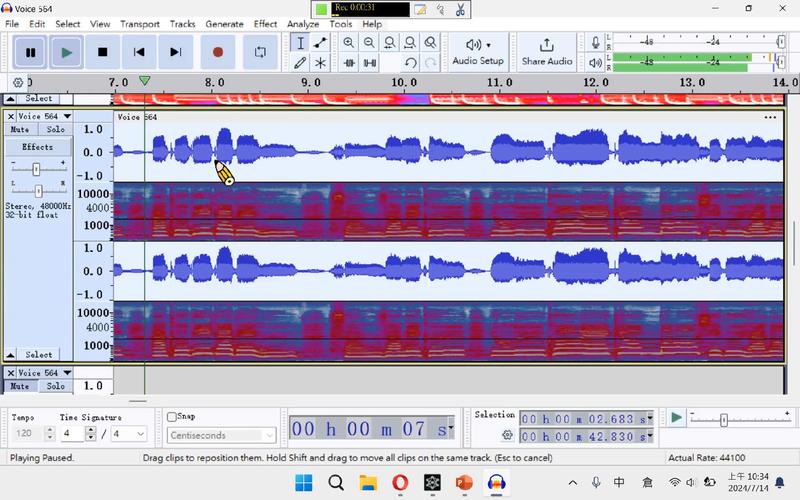Open selection settings gear icon
800x500 pixels.
coord(507,435)
